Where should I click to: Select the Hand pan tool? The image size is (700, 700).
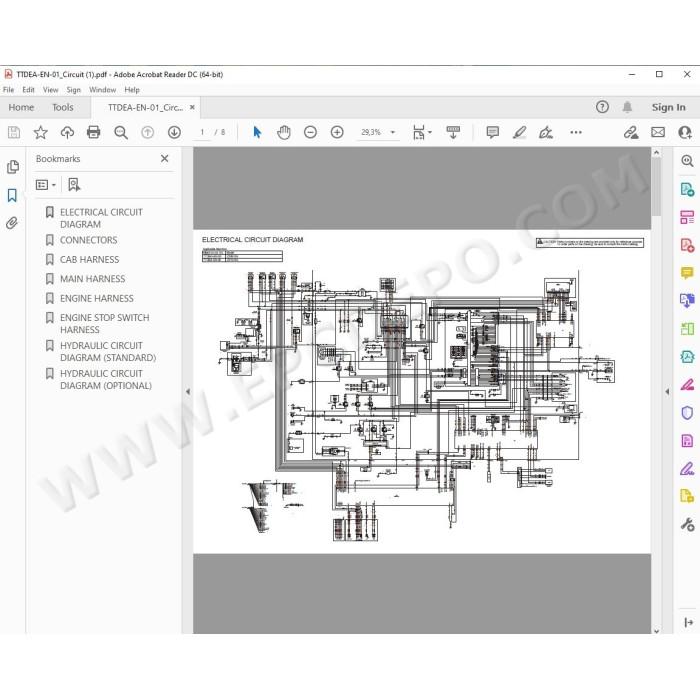point(283,132)
